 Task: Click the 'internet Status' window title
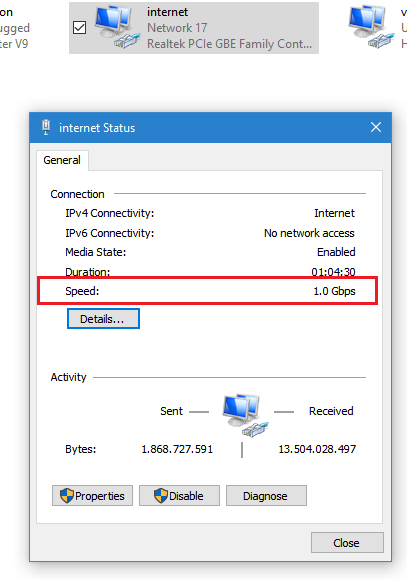click(x=97, y=128)
